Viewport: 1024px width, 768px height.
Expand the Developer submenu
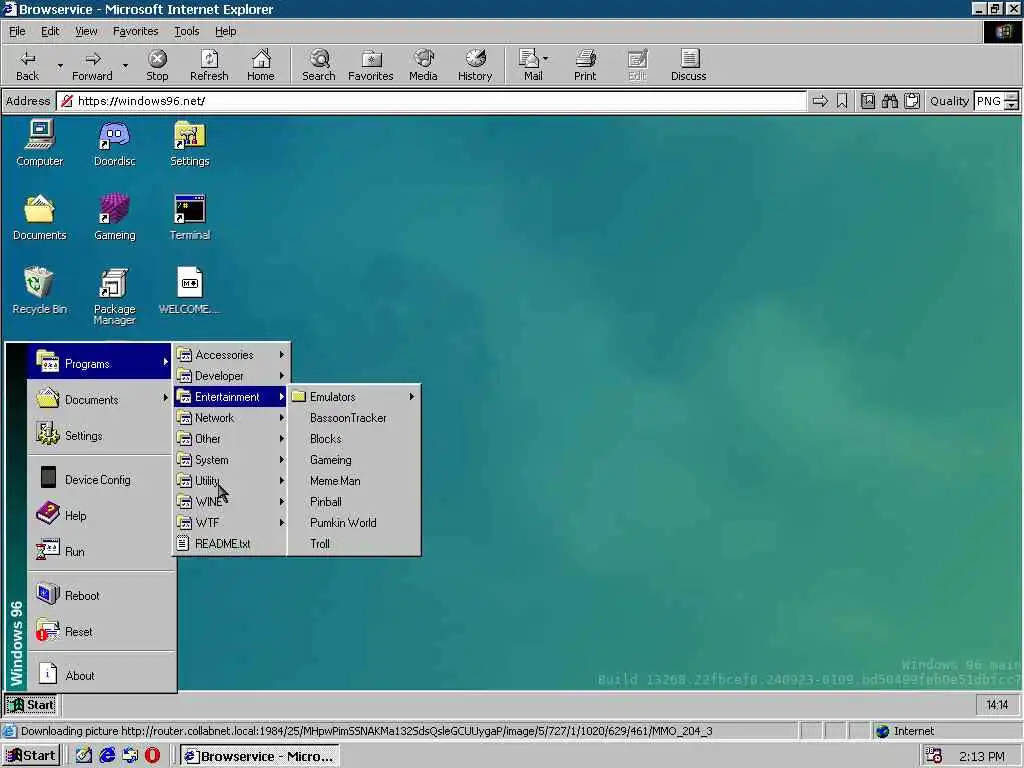pos(231,376)
